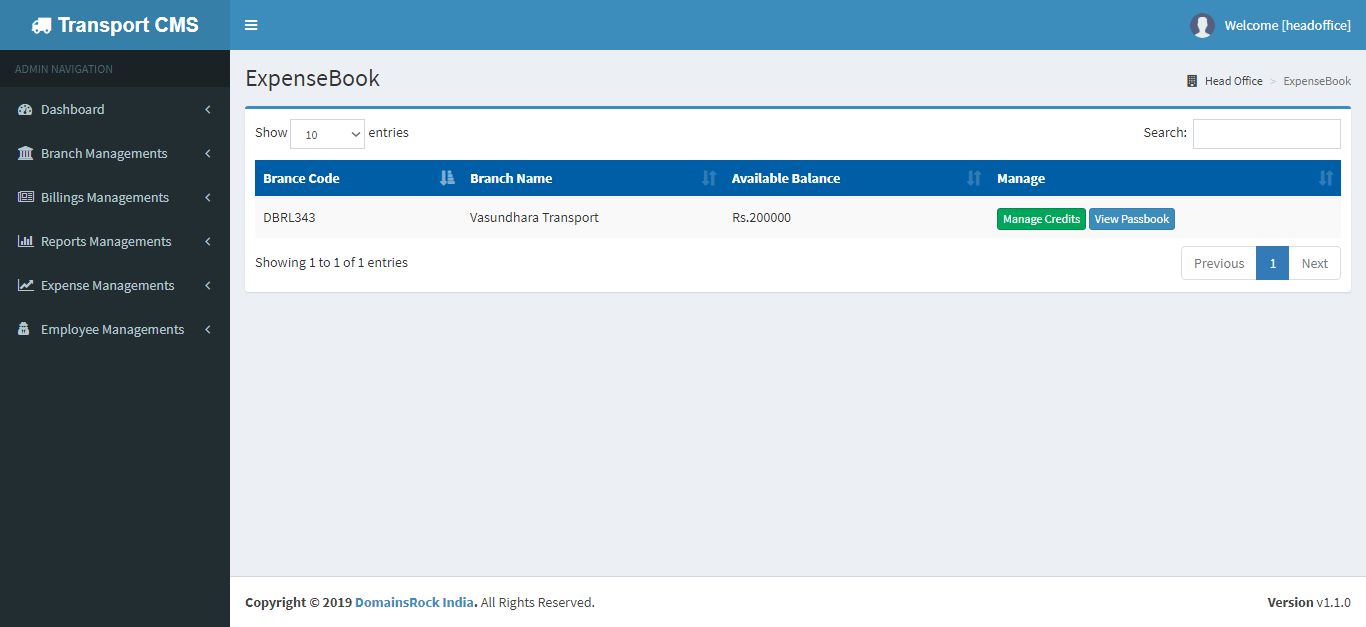This screenshot has height=627, width=1366.
Task: Click View Passbook button
Action: pos(1131,219)
